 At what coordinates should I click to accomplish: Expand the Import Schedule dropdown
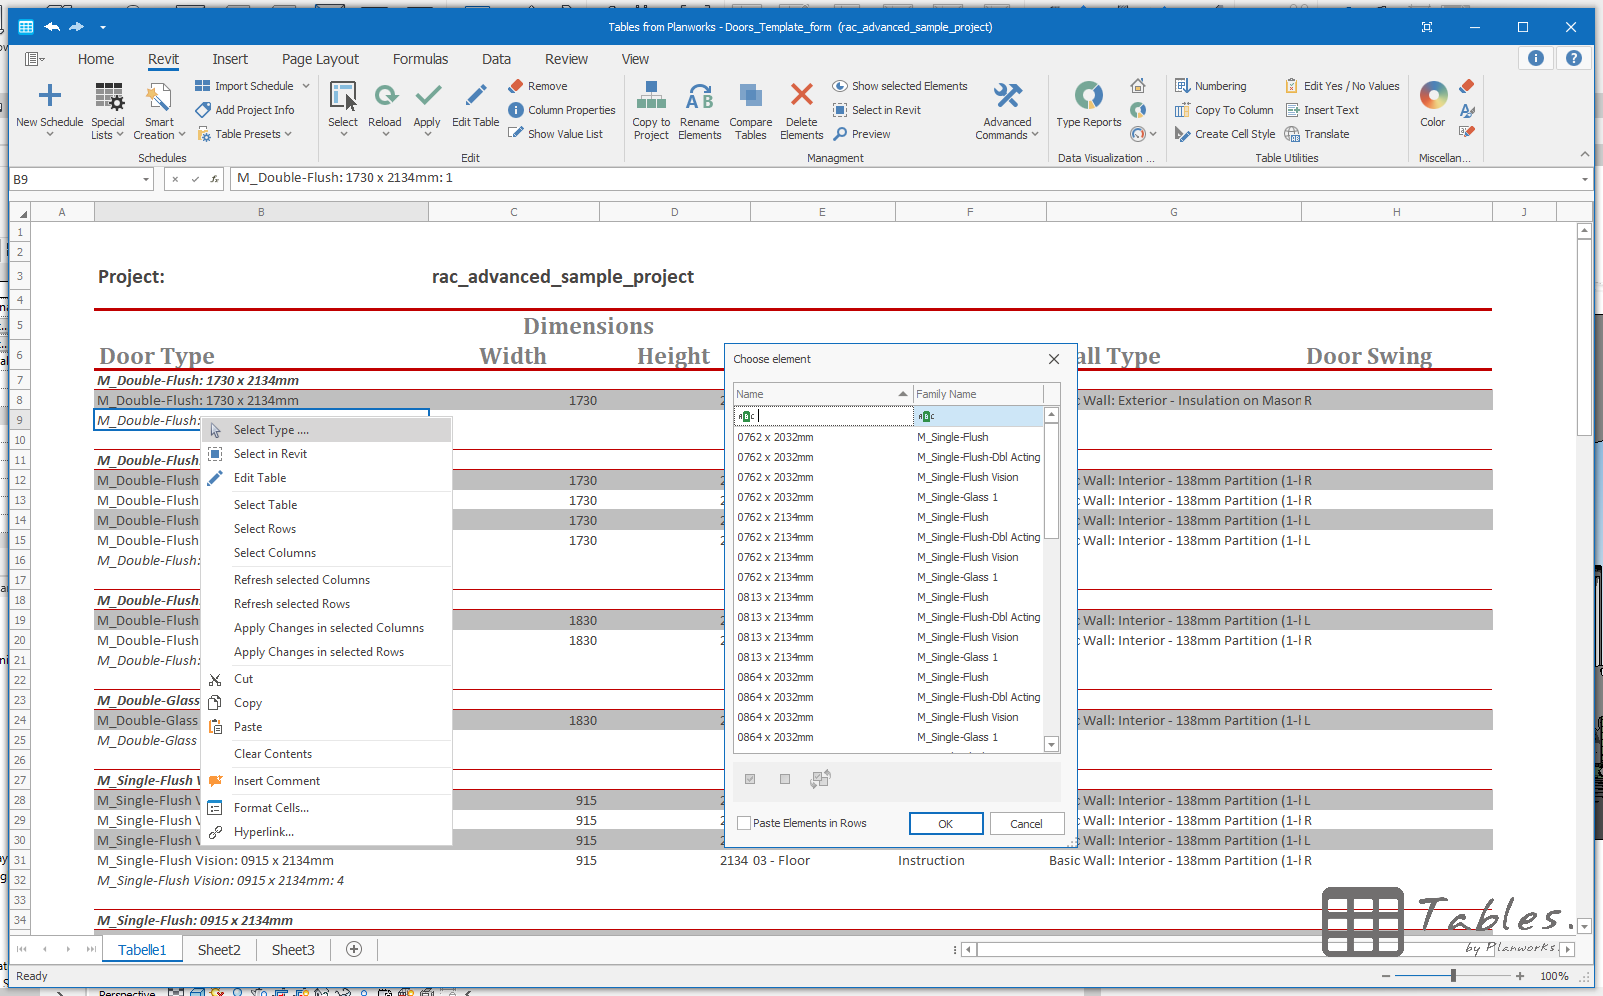(306, 86)
